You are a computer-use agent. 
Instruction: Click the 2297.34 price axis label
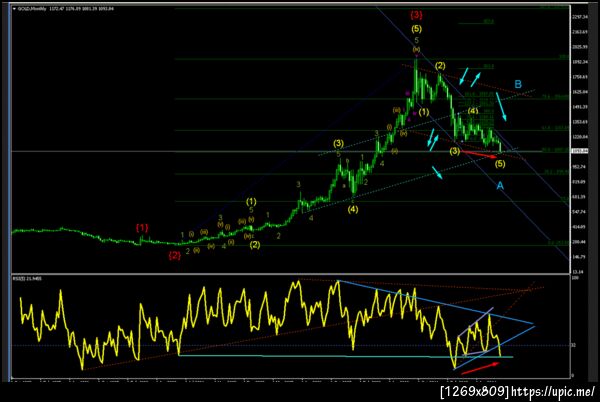click(x=578, y=17)
